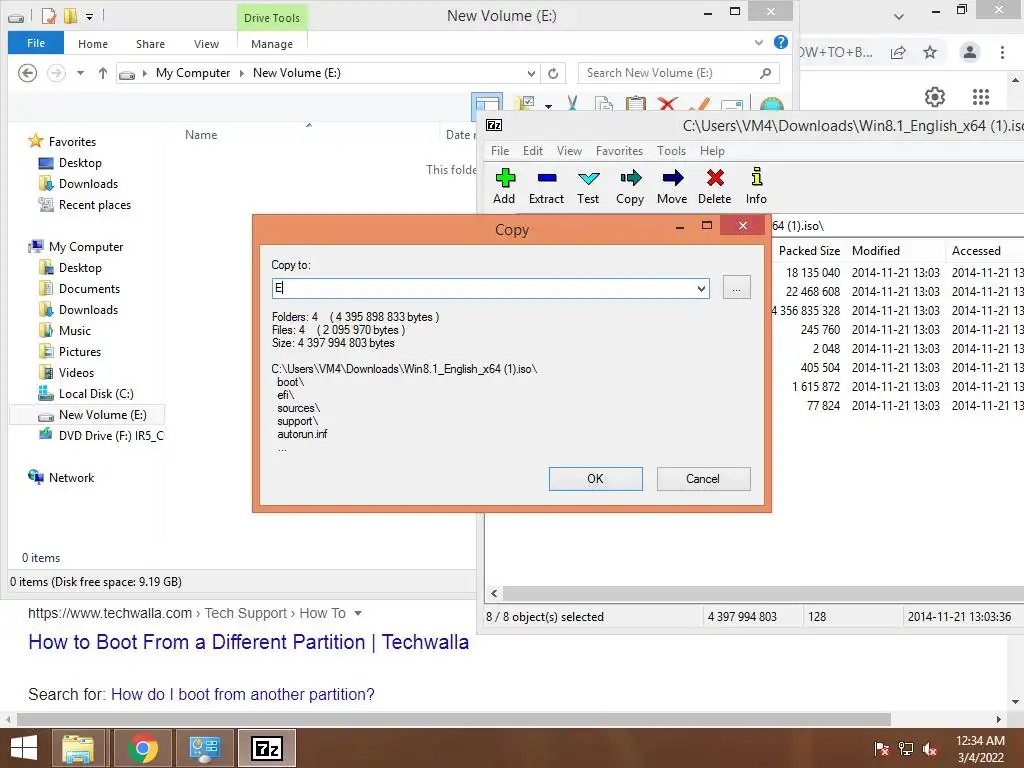Select Network in the navigation pane
This screenshot has width=1024, height=768.
71,478
